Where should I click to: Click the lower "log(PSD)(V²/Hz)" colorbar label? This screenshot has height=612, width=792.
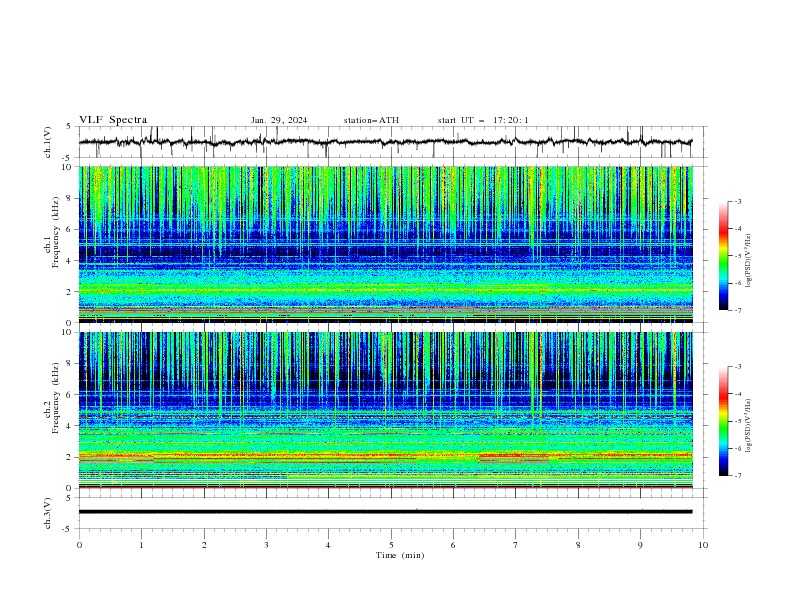749,426
